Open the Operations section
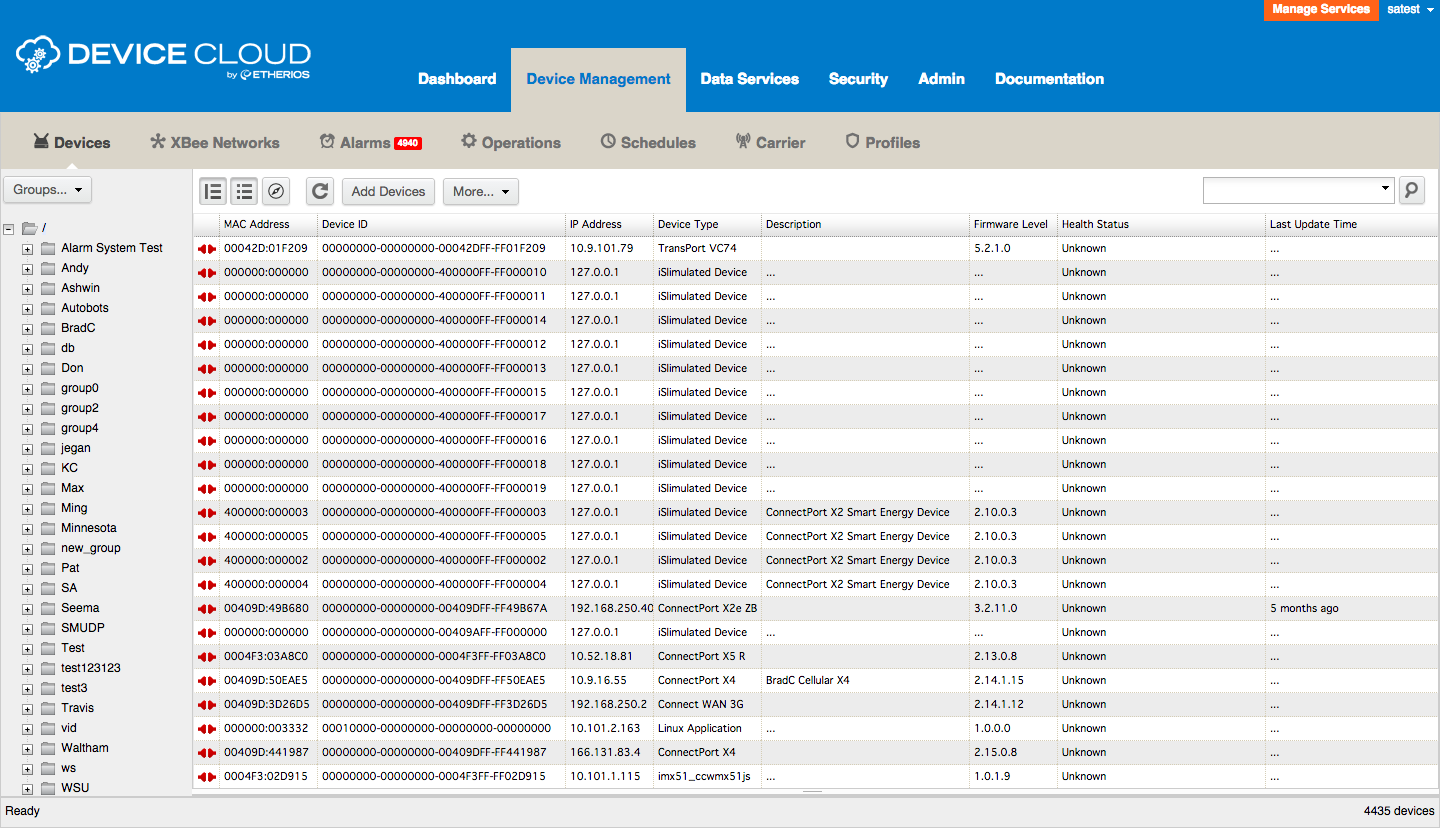1440x828 pixels. coord(511,142)
